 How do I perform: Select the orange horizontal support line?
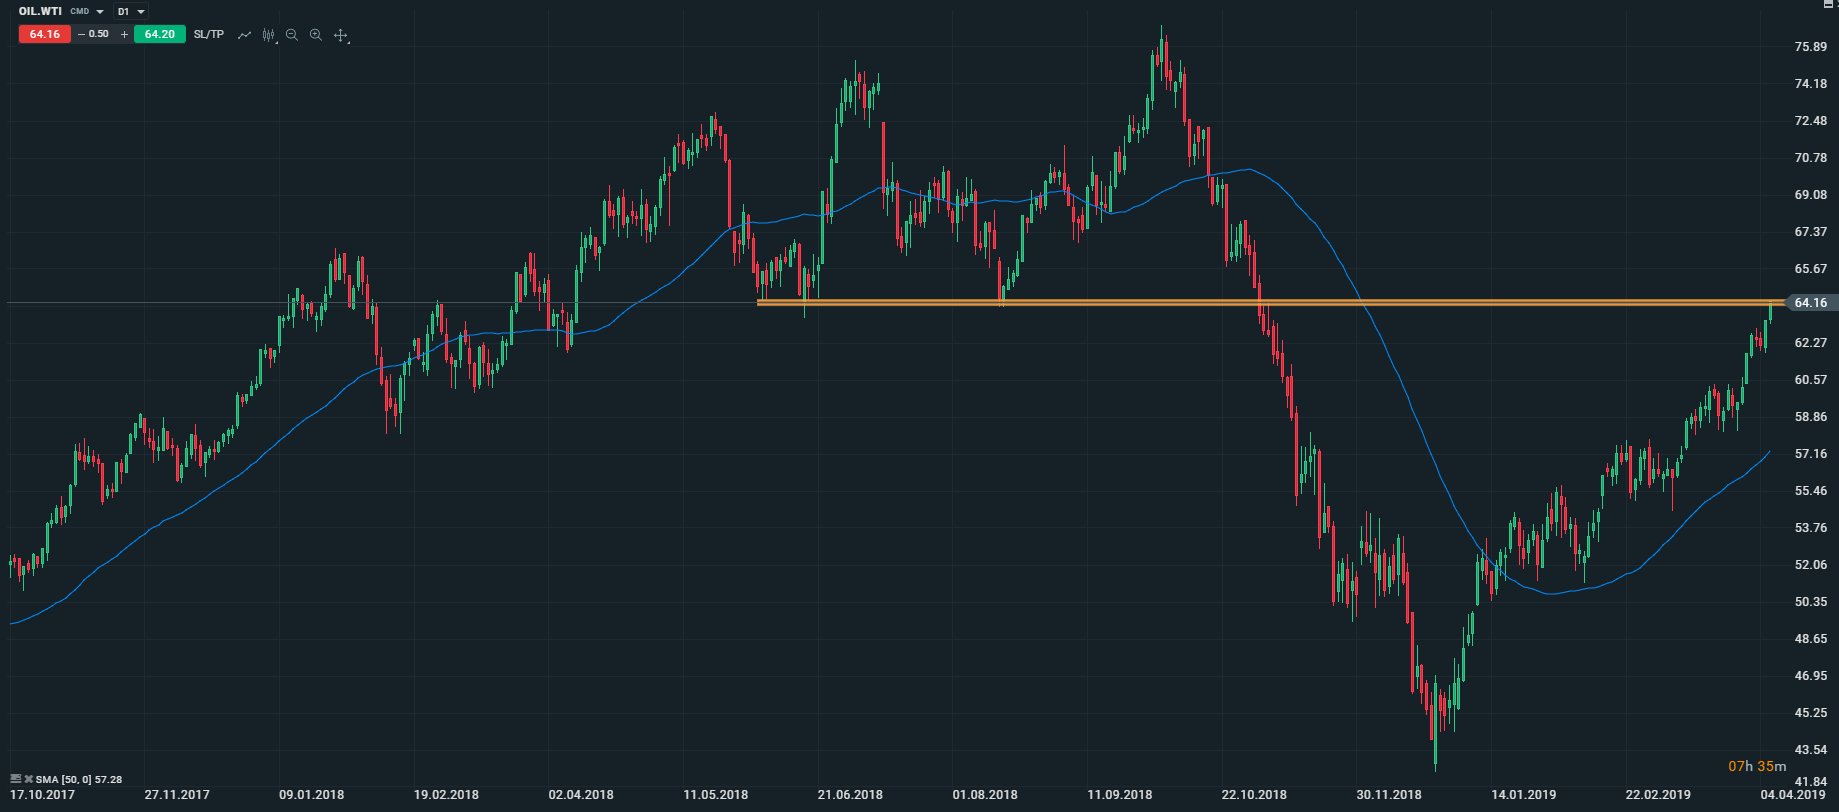coord(1100,302)
